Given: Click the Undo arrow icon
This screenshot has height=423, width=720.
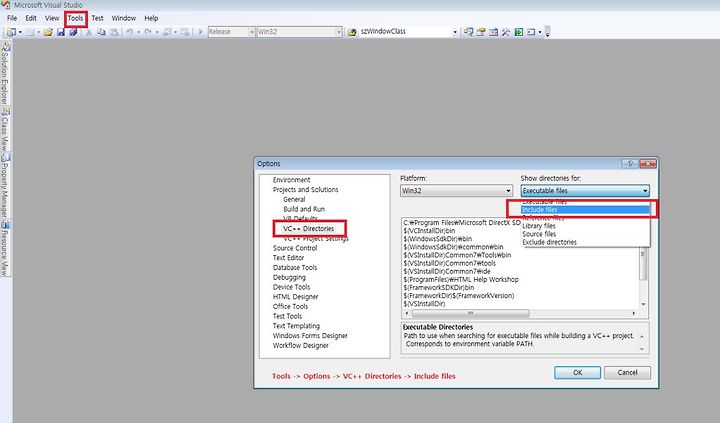Looking at the screenshot, I should tap(130, 32).
